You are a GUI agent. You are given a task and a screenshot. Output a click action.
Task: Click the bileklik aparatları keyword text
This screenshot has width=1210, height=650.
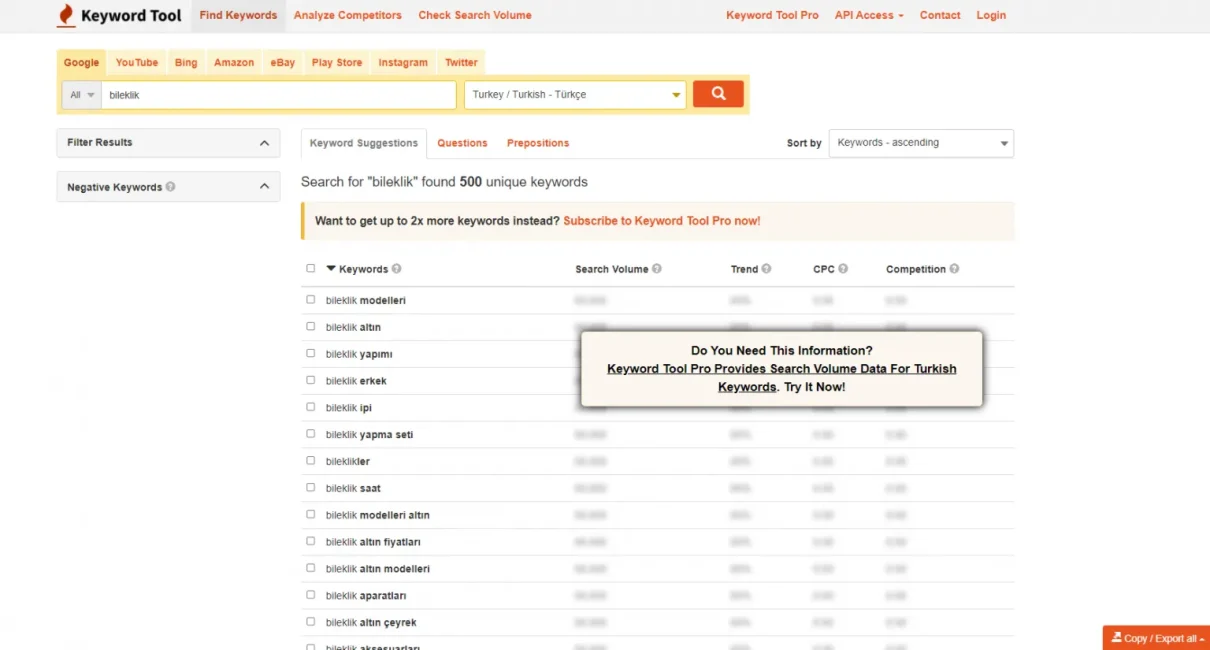coord(366,596)
